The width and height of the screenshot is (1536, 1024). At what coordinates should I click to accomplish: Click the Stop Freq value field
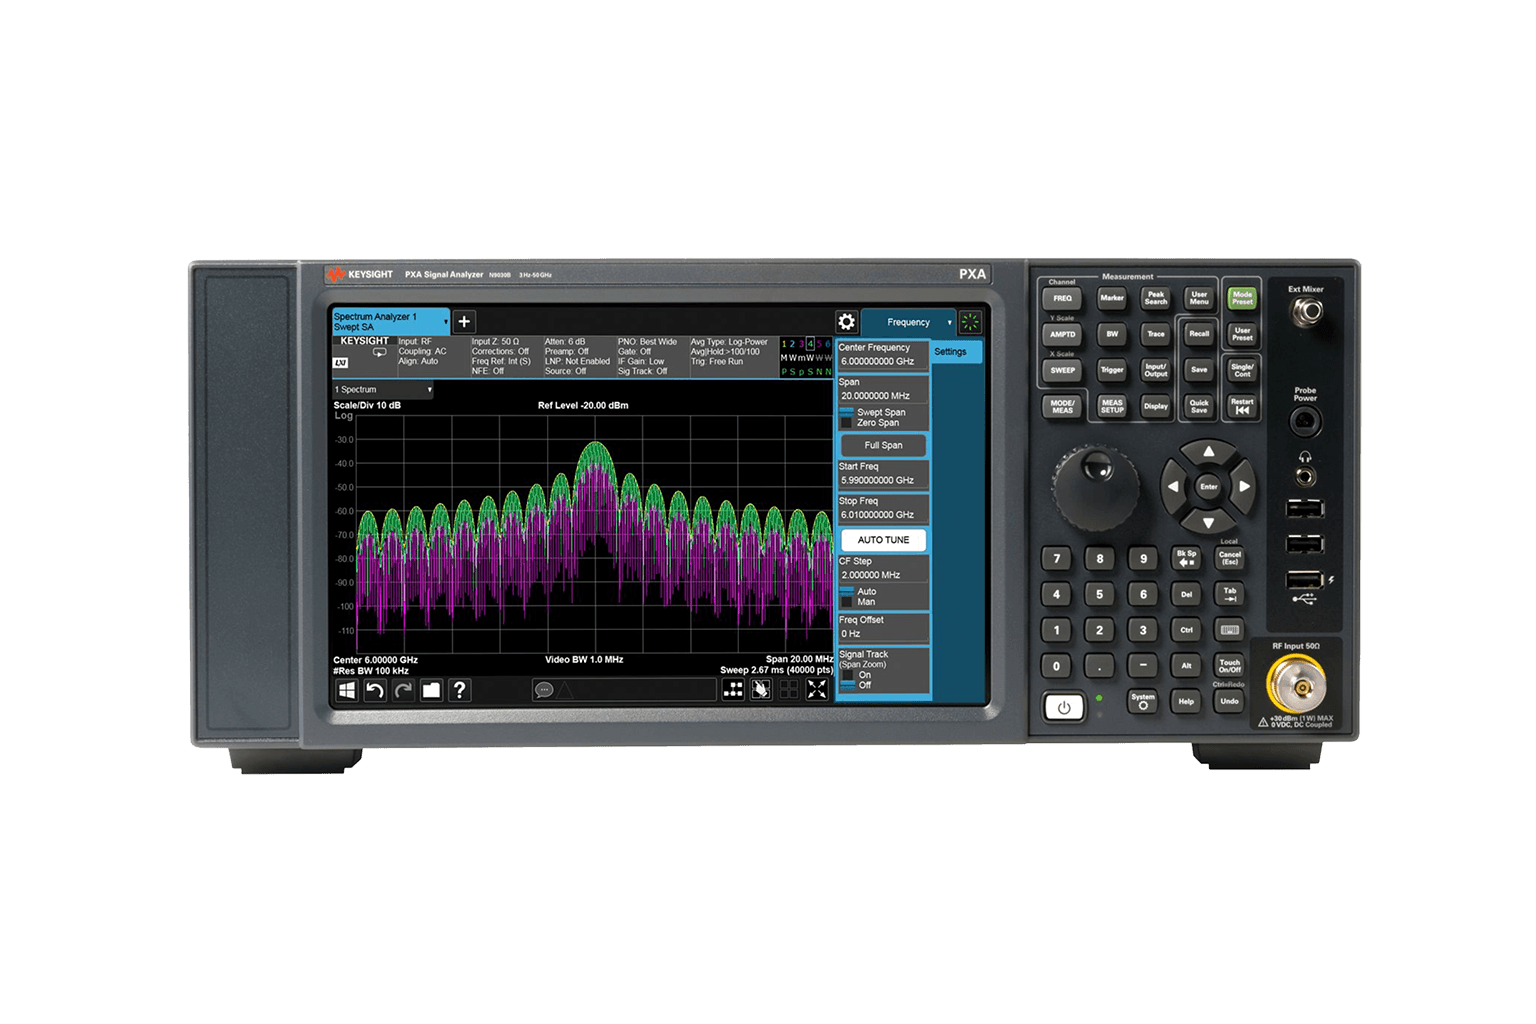(x=882, y=515)
